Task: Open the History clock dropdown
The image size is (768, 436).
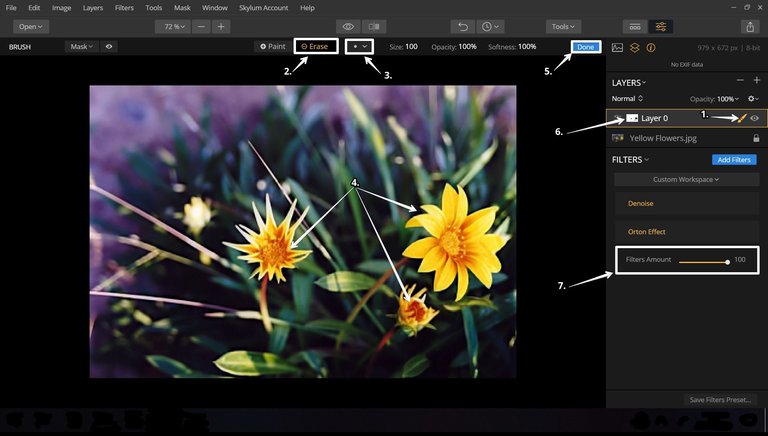Action: 490,26
